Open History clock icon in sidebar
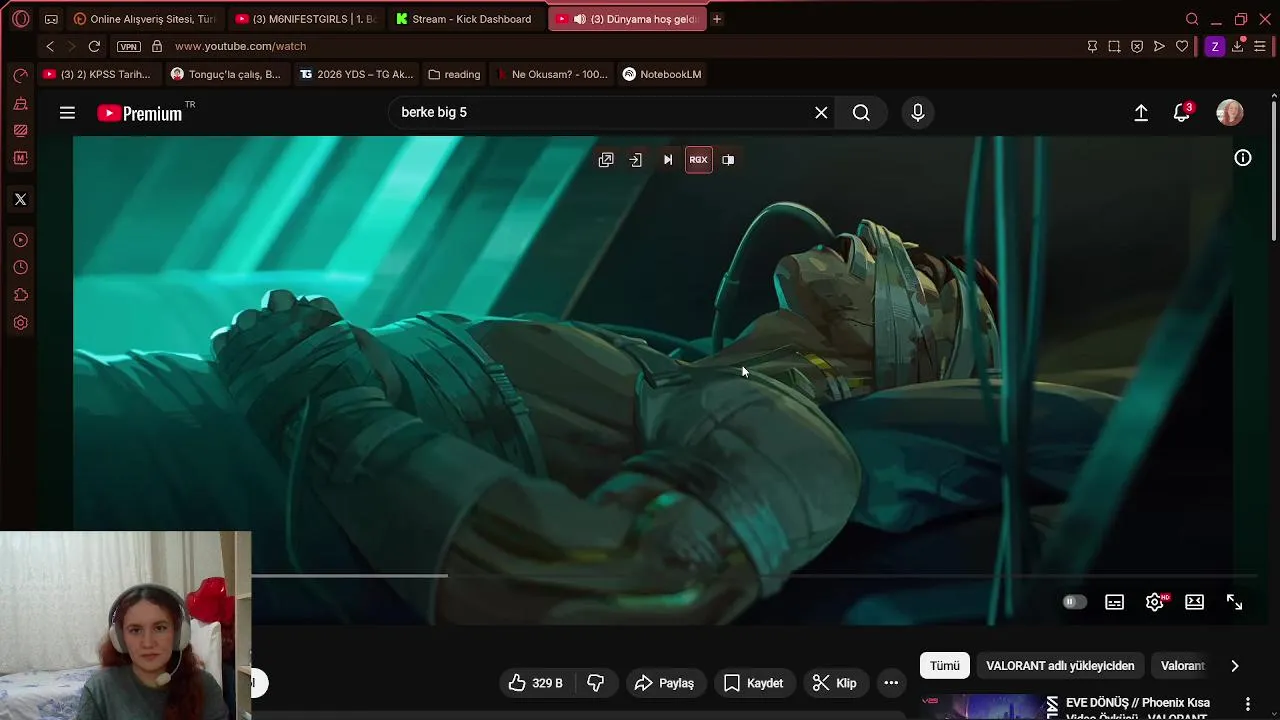This screenshot has width=1280, height=720. pyautogui.click(x=20, y=268)
